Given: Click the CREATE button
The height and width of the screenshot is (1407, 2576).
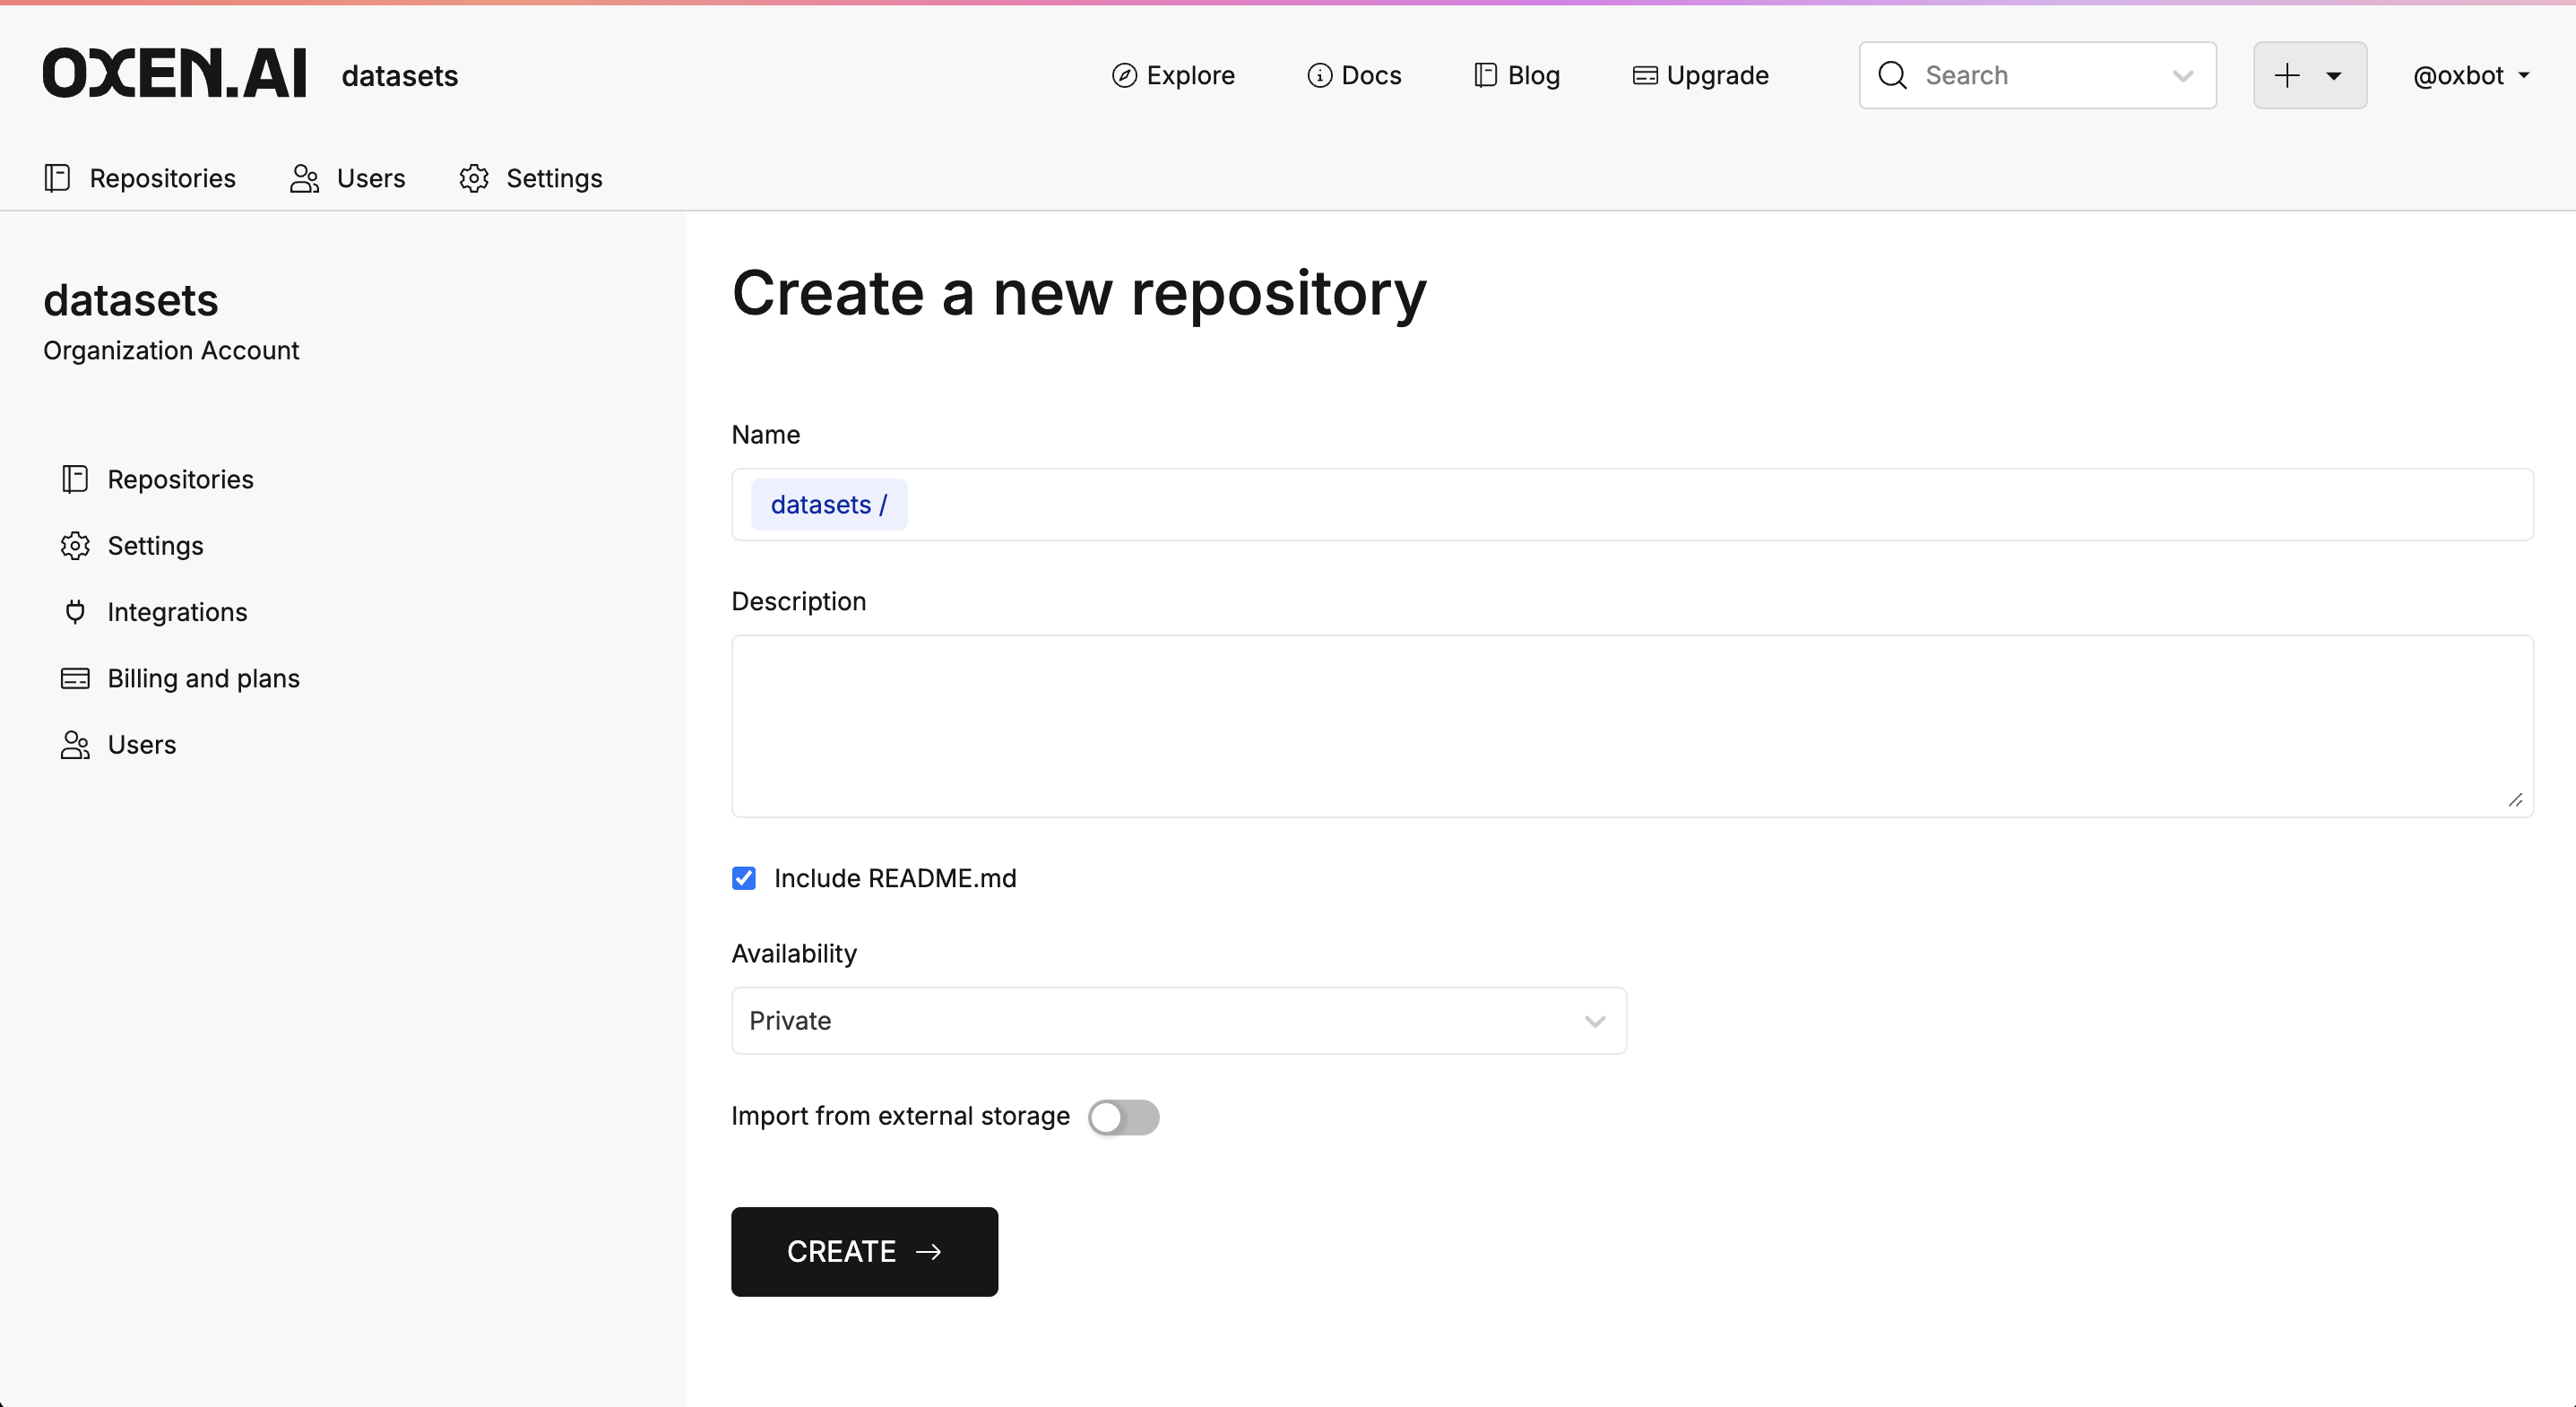Looking at the screenshot, I should coord(864,1251).
